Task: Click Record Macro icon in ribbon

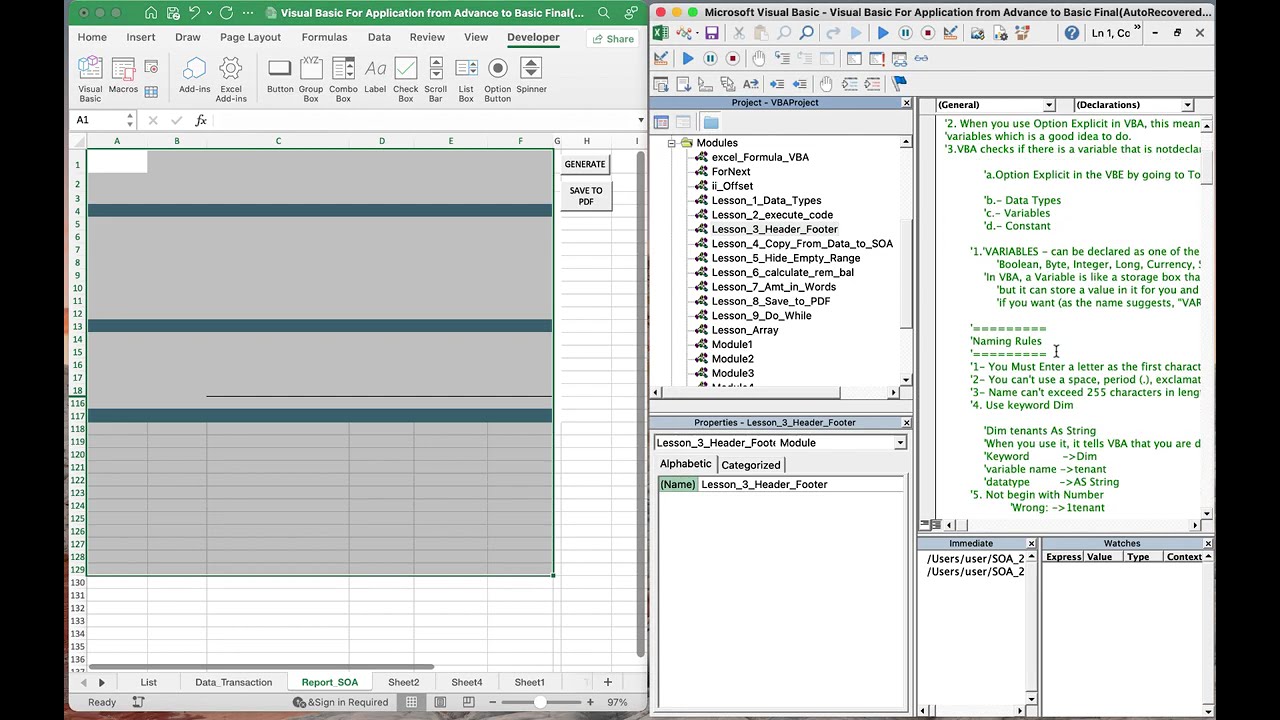Action: coord(151,67)
